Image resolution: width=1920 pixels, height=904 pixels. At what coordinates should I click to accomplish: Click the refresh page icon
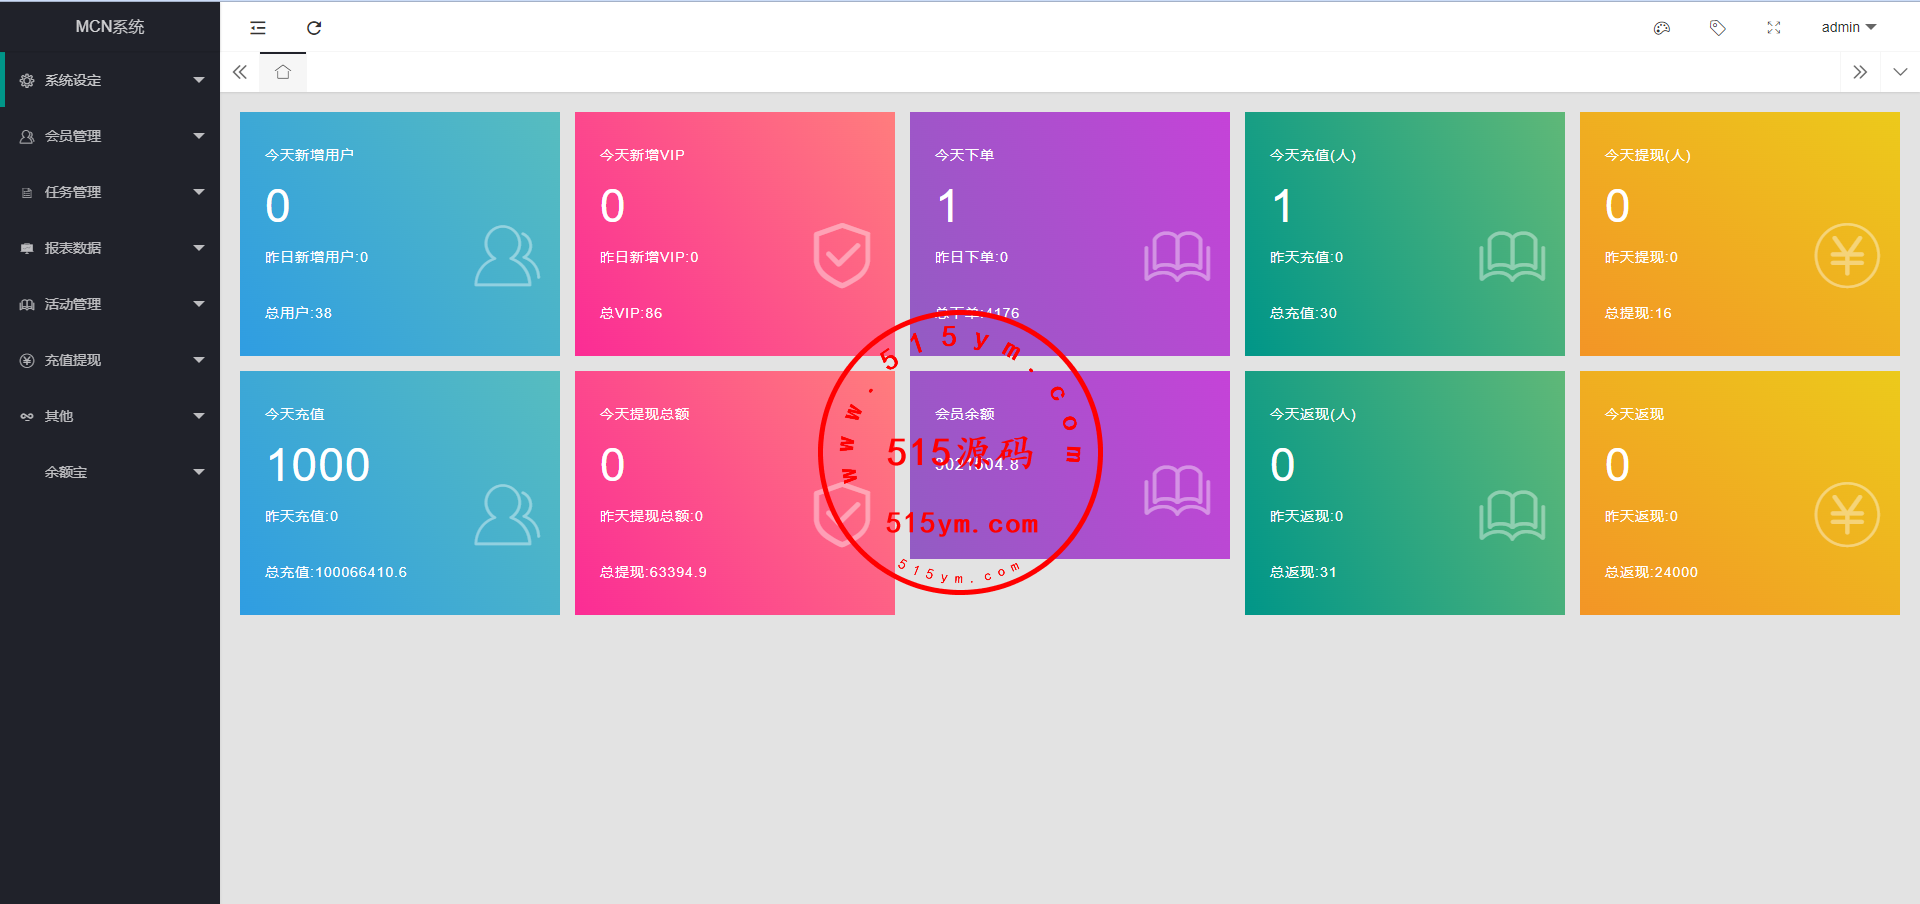click(x=314, y=28)
